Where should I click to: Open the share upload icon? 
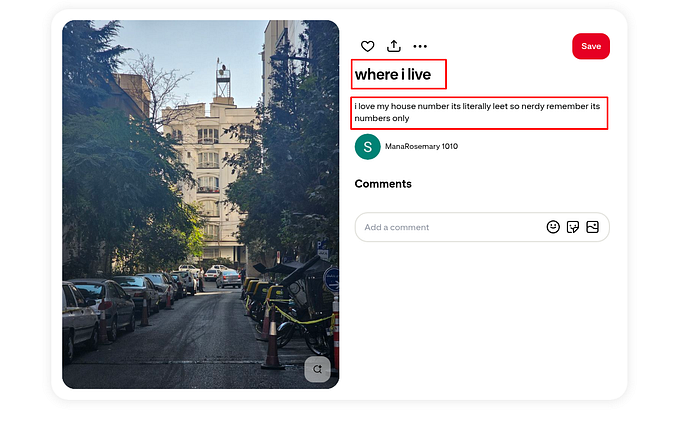click(394, 46)
